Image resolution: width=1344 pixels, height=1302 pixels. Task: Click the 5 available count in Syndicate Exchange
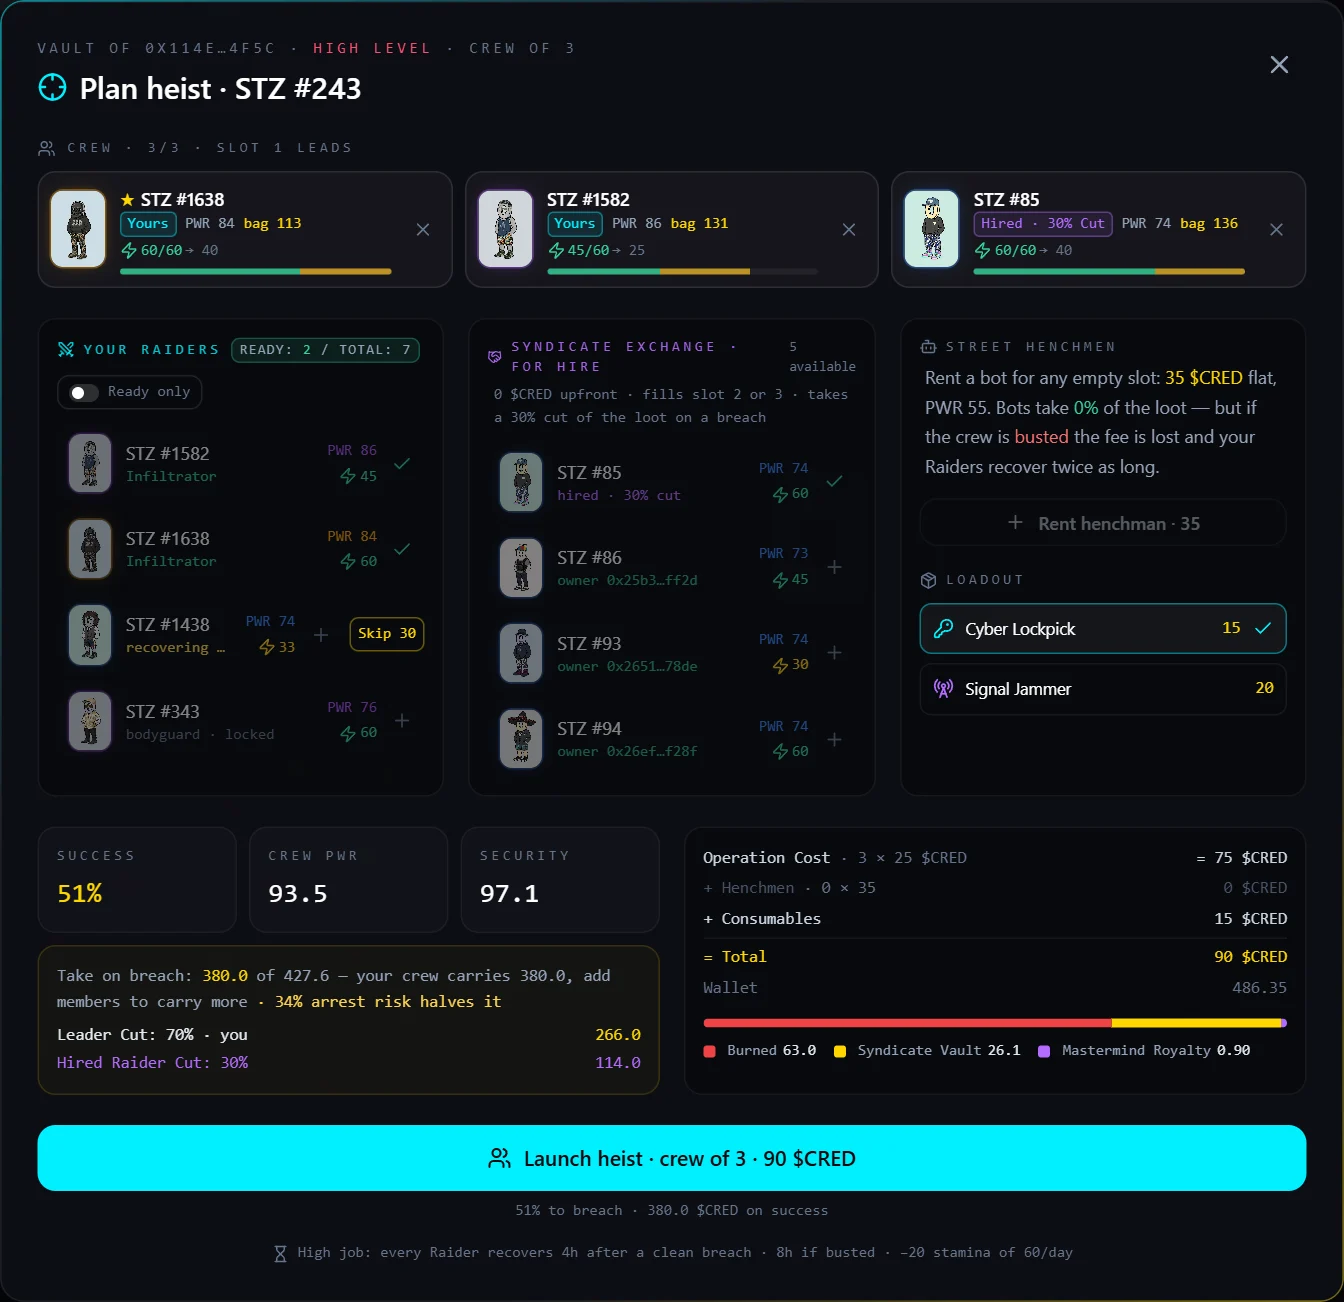[822, 357]
